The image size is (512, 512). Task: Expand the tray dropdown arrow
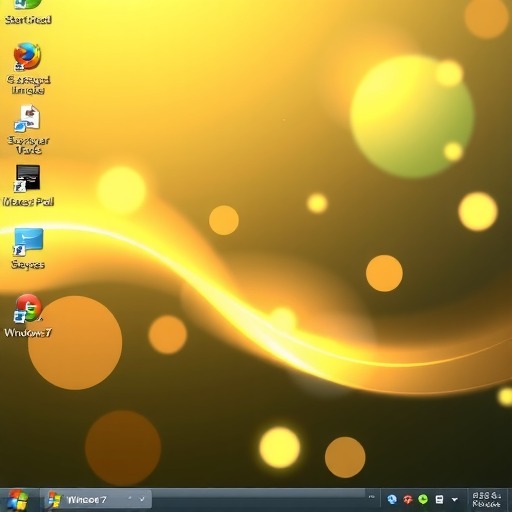(x=454, y=500)
